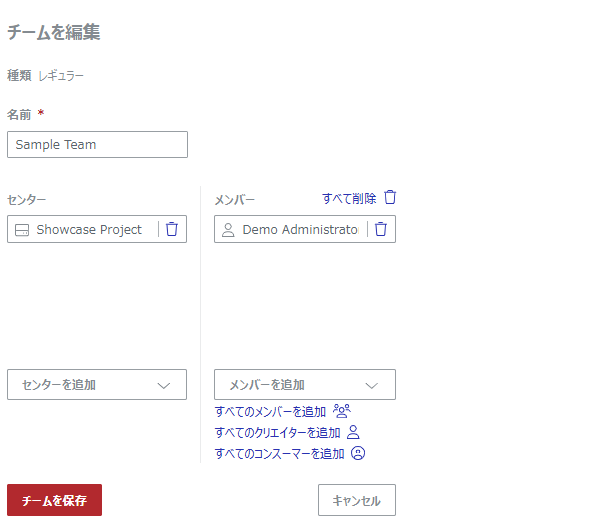
Task: Cancel editing with キャンセル button
Action: point(357,500)
